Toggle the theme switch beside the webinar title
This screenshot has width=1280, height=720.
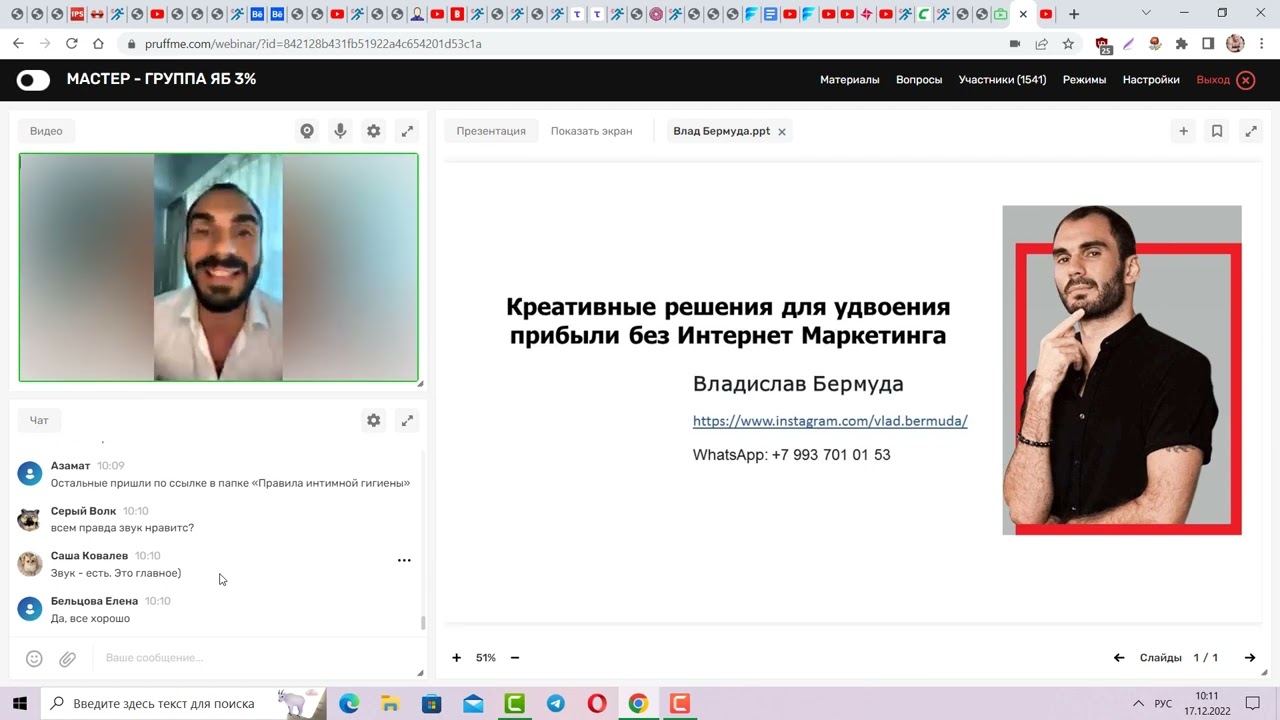(x=33, y=80)
